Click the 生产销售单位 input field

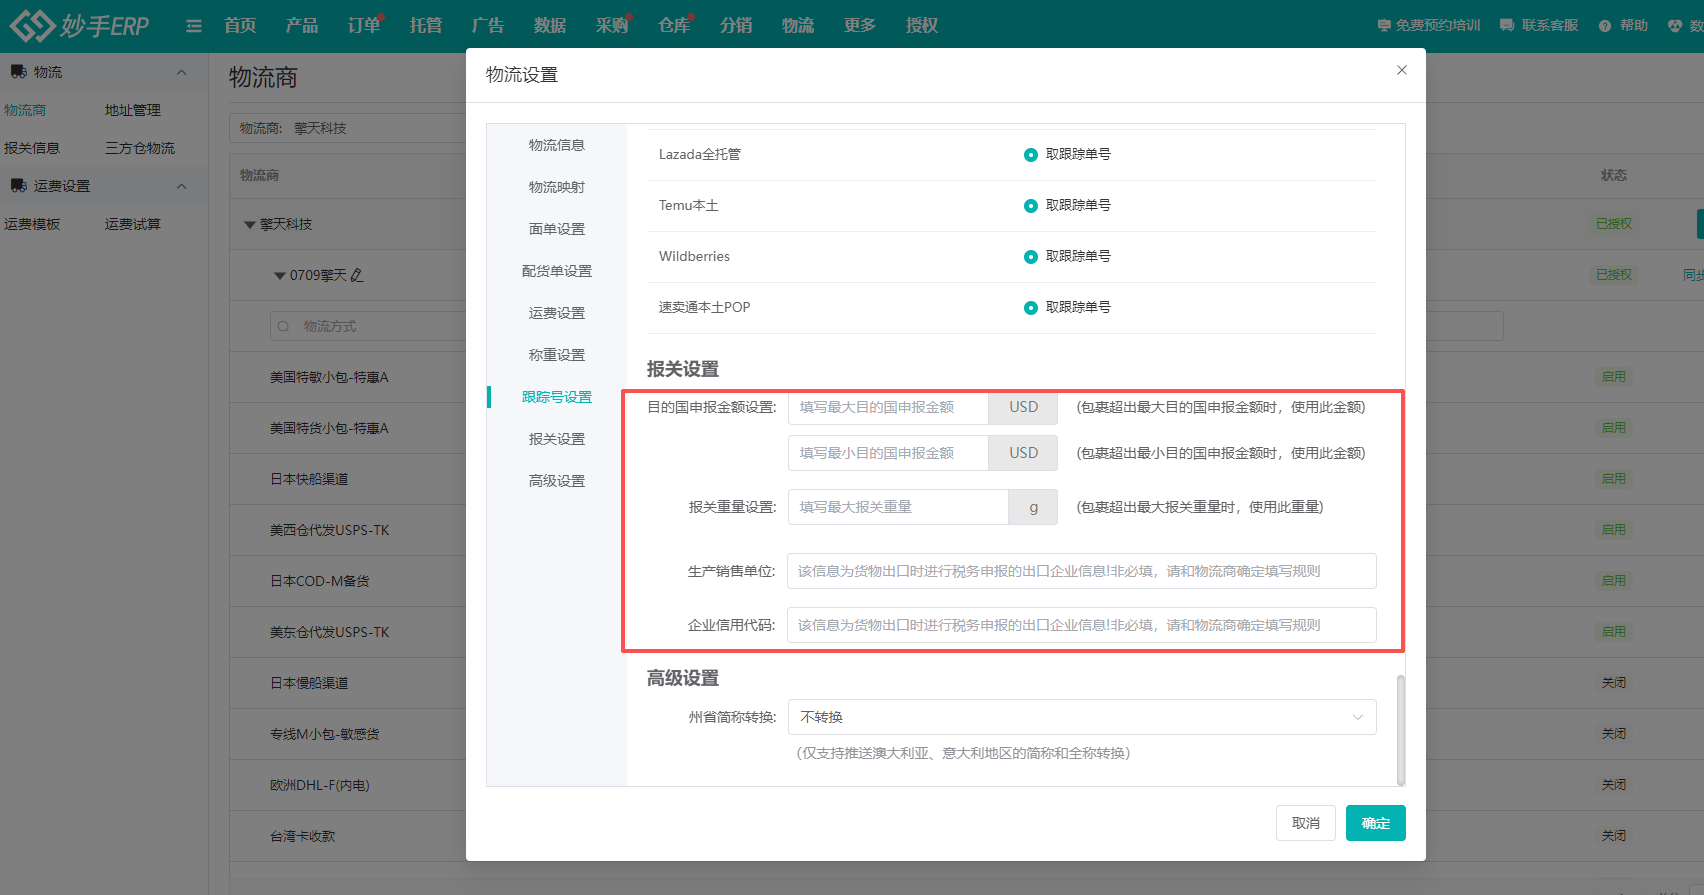(1081, 571)
